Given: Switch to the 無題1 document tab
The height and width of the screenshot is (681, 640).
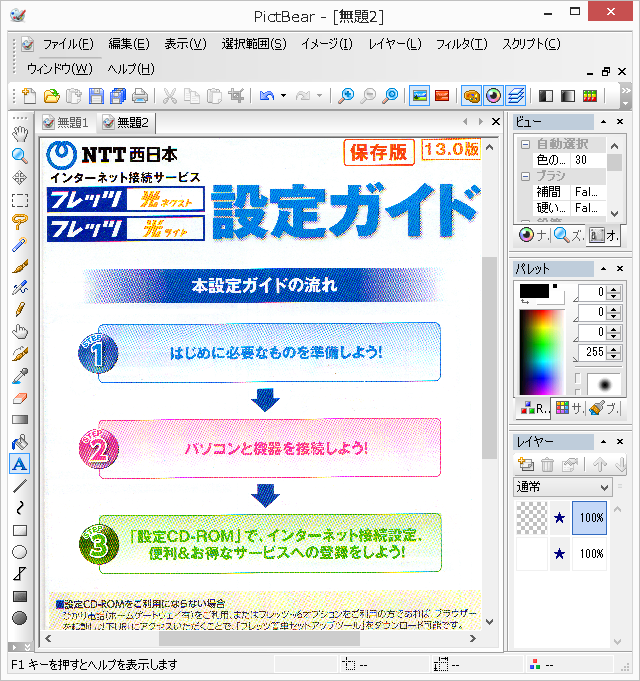Looking at the screenshot, I should click(67, 123).
